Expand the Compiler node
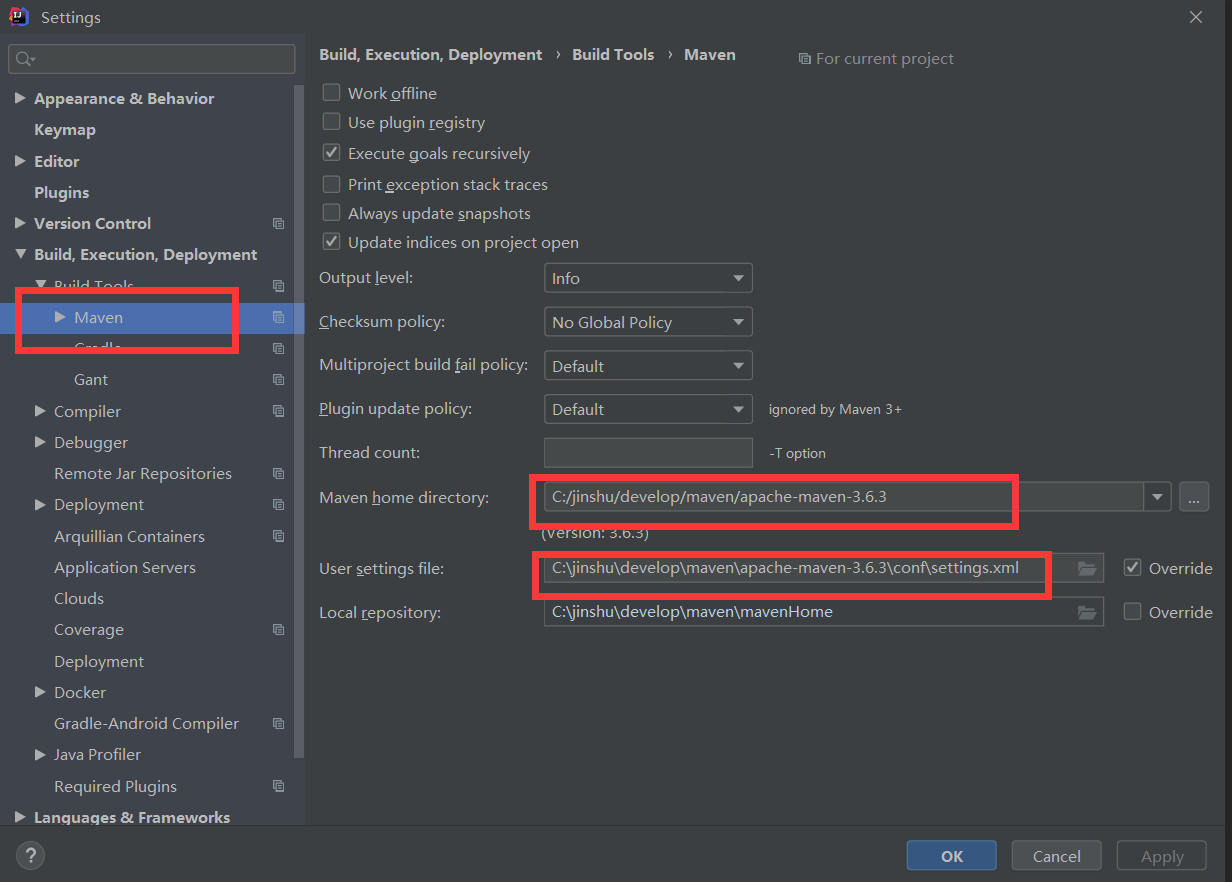Viewport: 1232px width, 882px height. pos(40,411)
